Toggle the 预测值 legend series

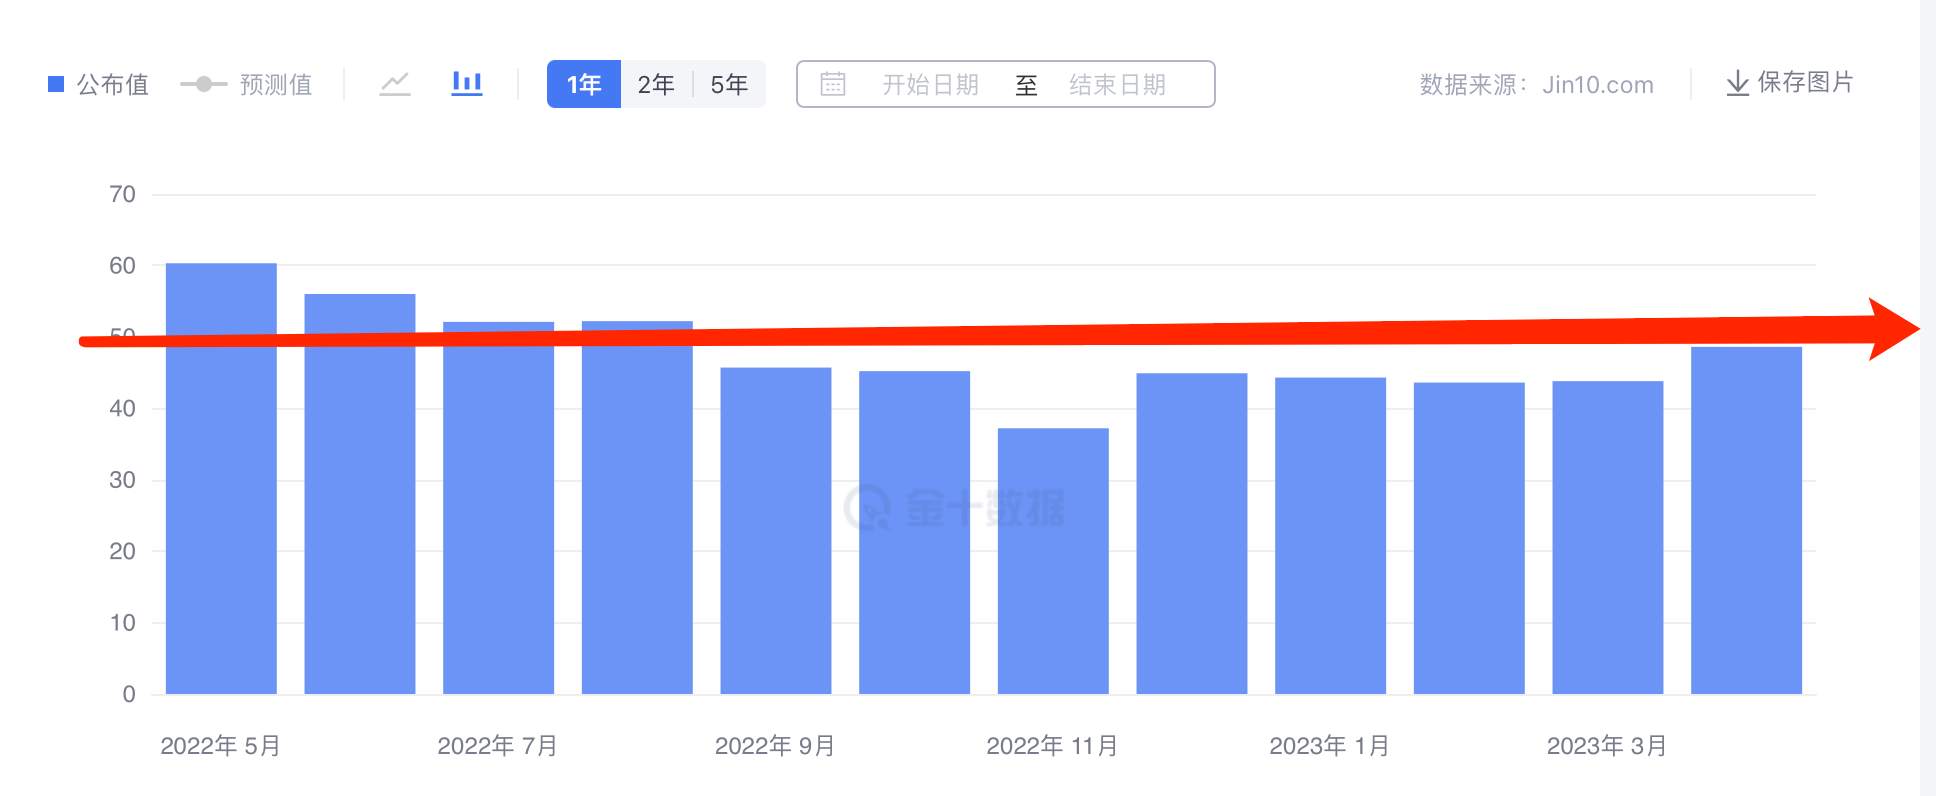pyautogui.click(x=246, y=84)
